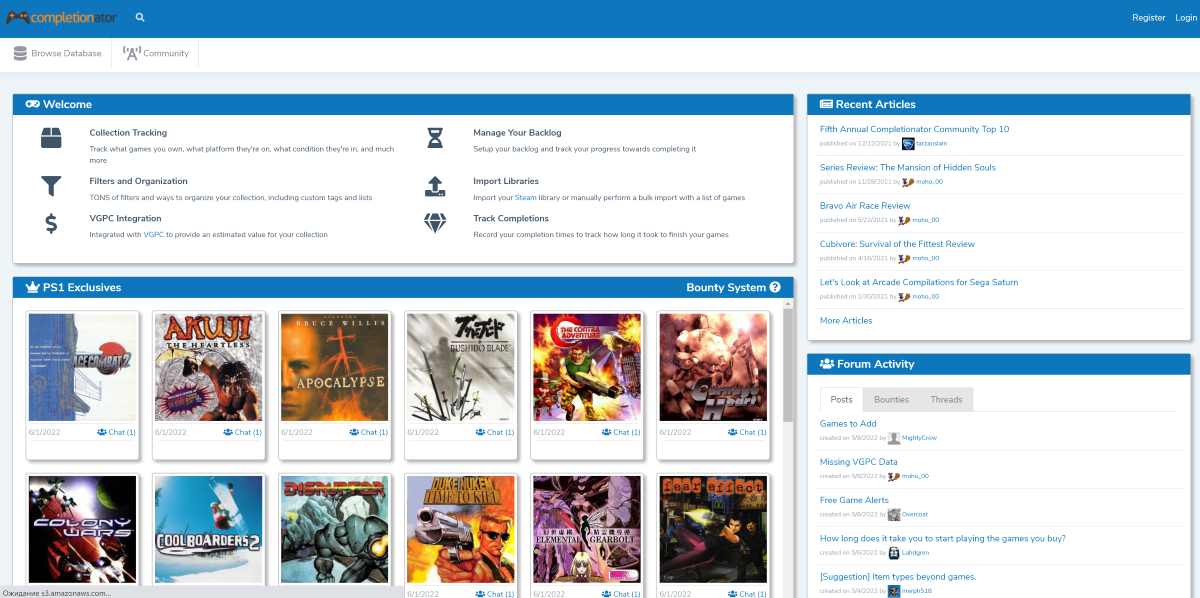Open the Cool Boarders 2 cover

[209, 529]
